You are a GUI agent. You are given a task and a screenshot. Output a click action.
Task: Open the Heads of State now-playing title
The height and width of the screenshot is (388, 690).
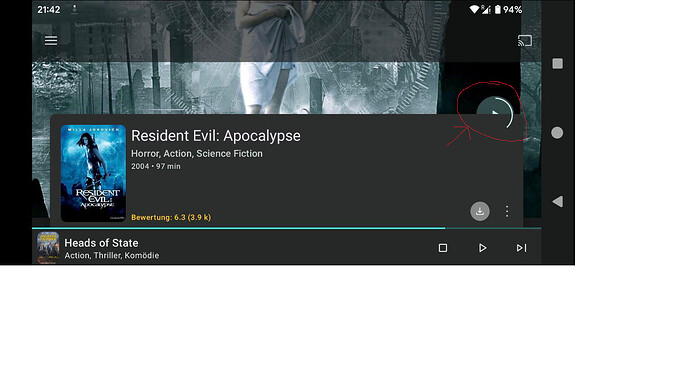click(101, 243)
